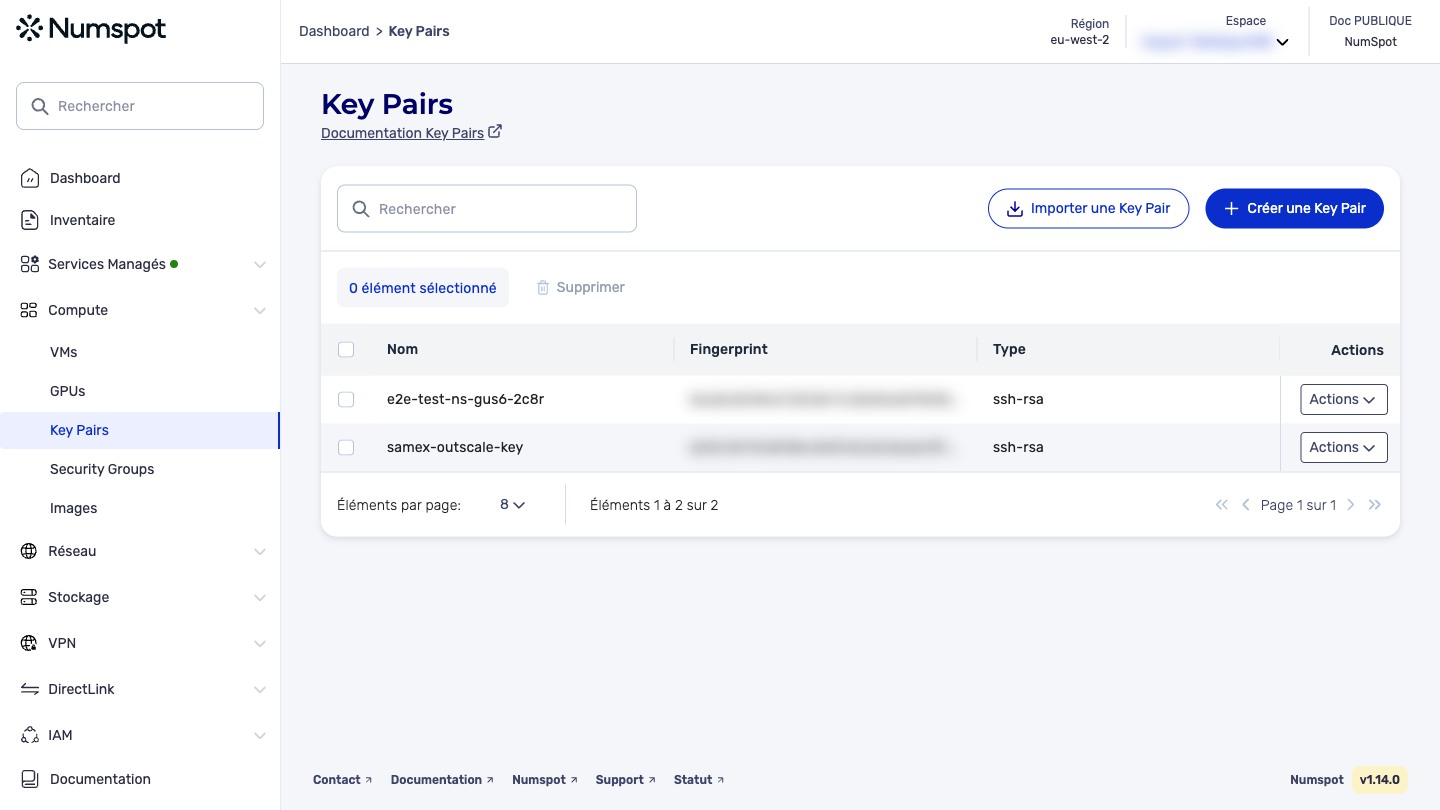
Task: Open Contact footer link
Action: (x=342, y=780)
